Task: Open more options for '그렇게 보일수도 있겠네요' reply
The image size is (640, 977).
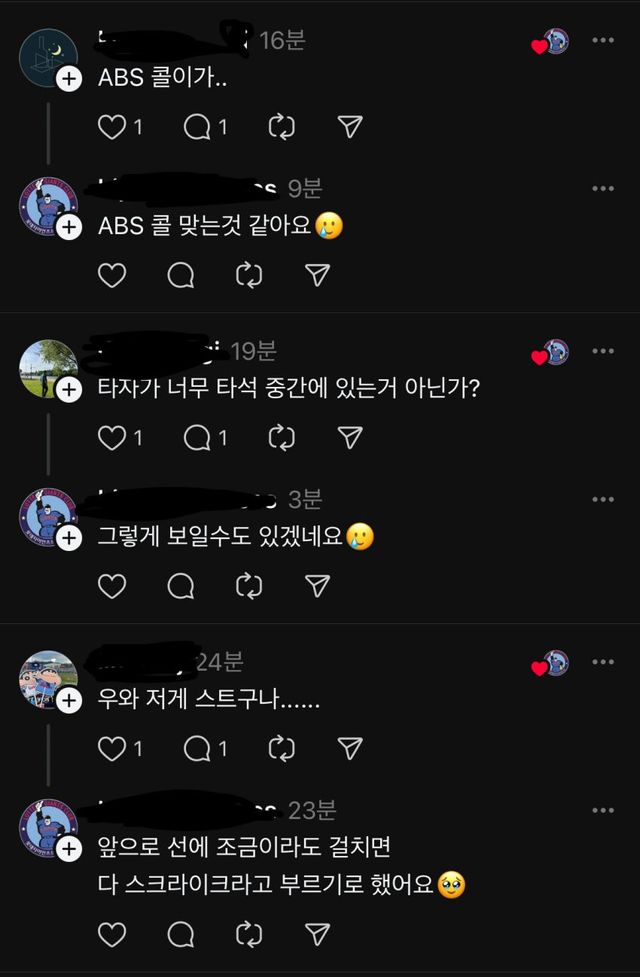Action: click(x=602, y=499)
